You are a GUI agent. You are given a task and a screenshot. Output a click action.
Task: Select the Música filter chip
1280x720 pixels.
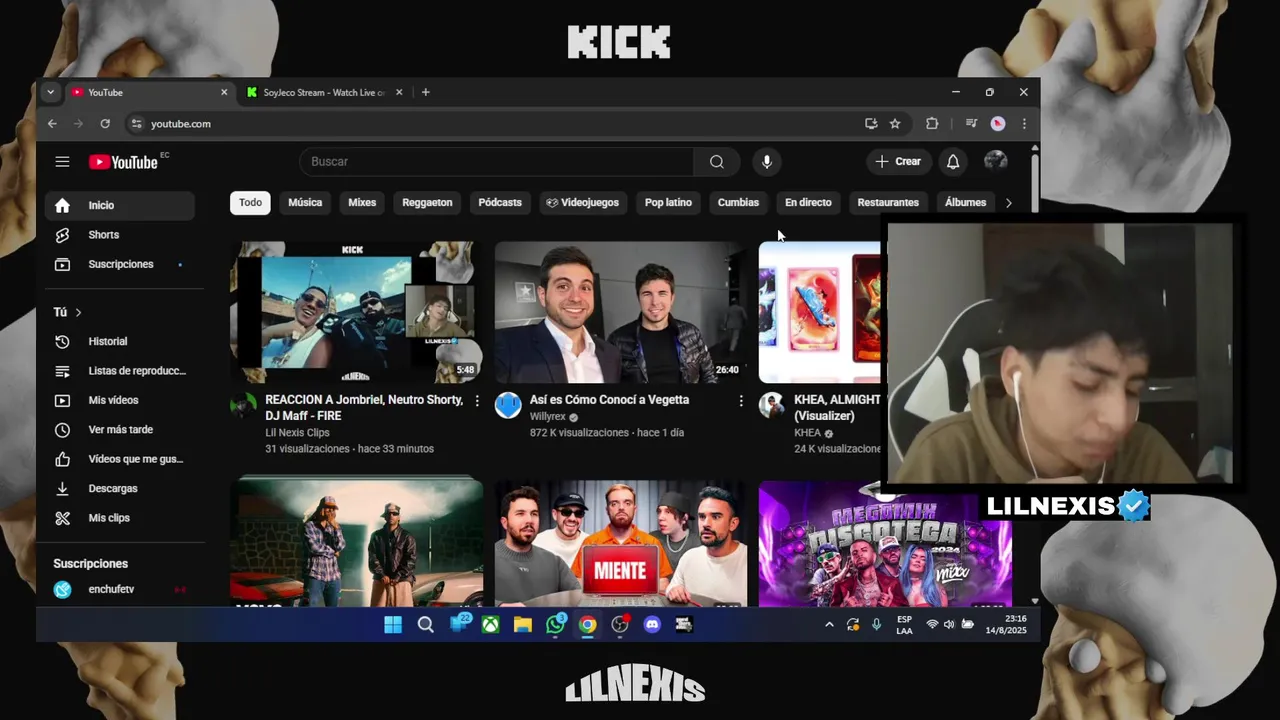(305, 203)
